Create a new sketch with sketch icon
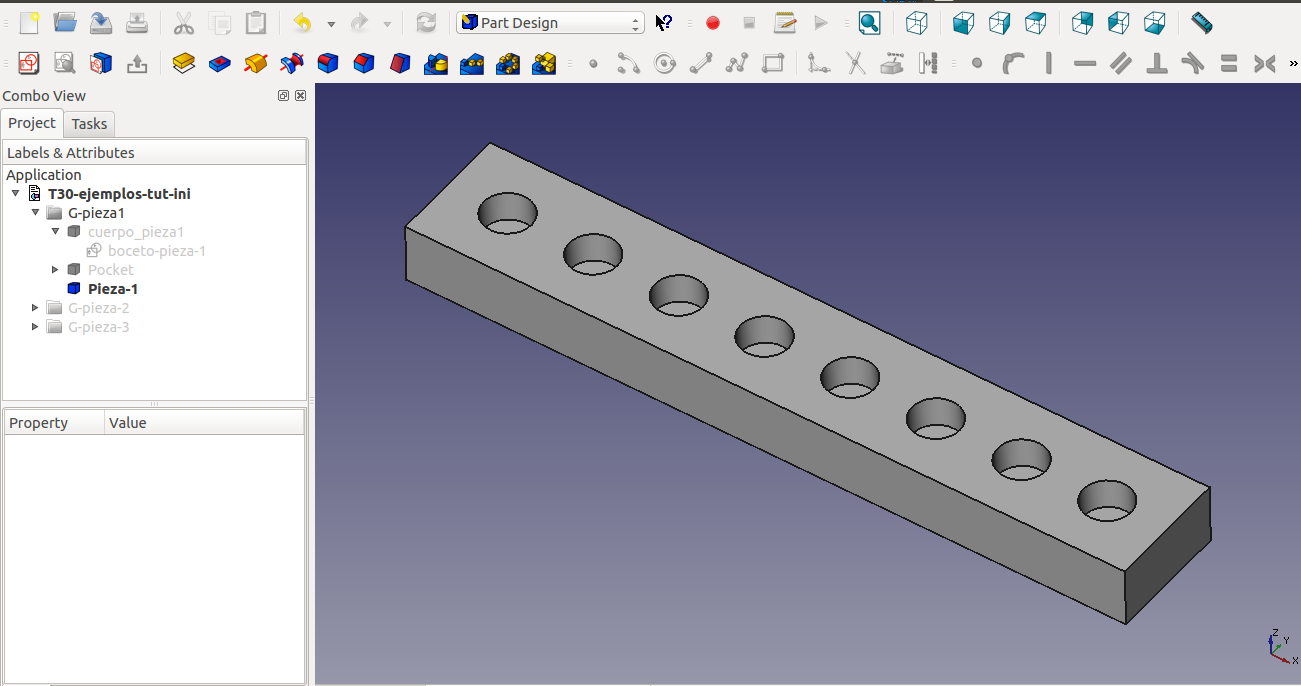1301x686 pixels. (x=28, y=64)
